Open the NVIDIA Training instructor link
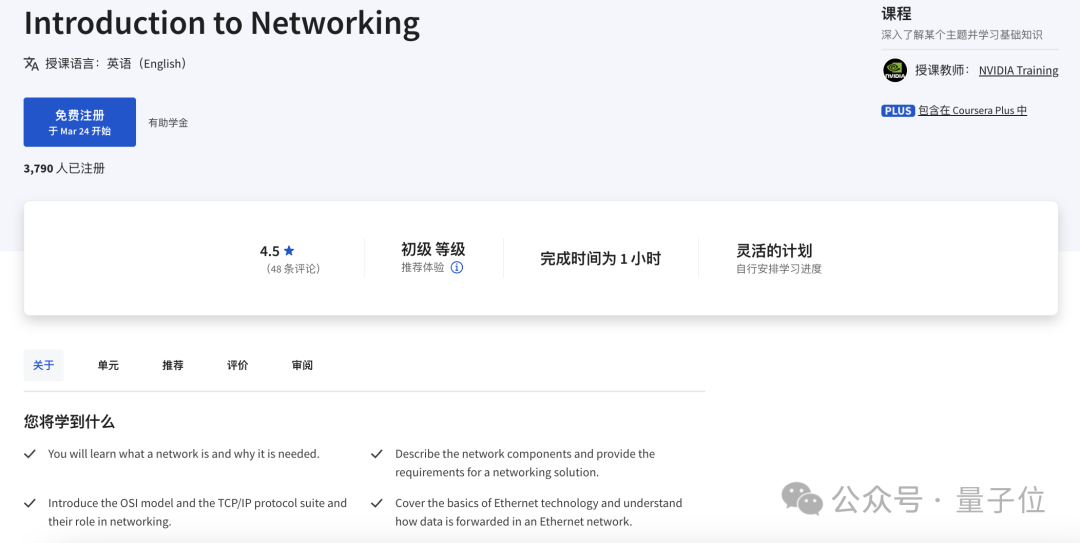The image size is (1080, 543). click(1018, 70)
